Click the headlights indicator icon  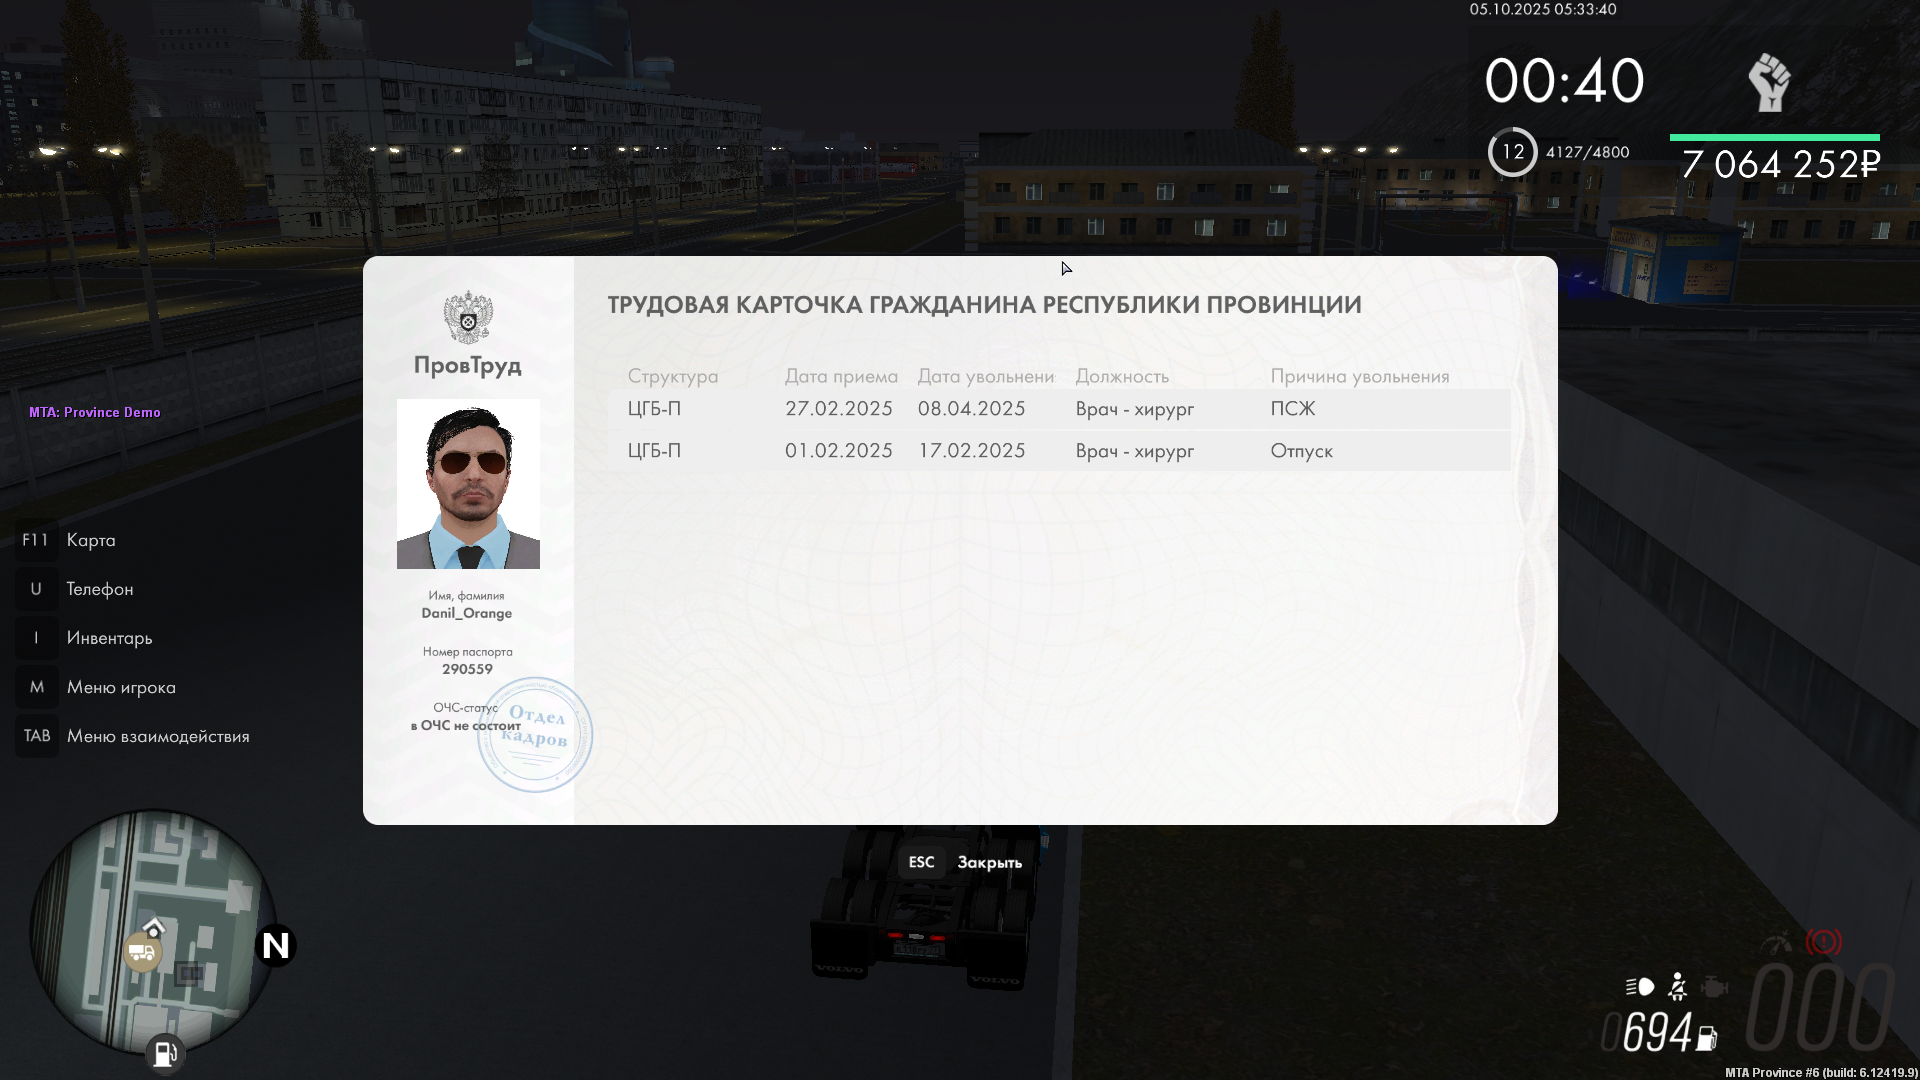pos(1640,987)
